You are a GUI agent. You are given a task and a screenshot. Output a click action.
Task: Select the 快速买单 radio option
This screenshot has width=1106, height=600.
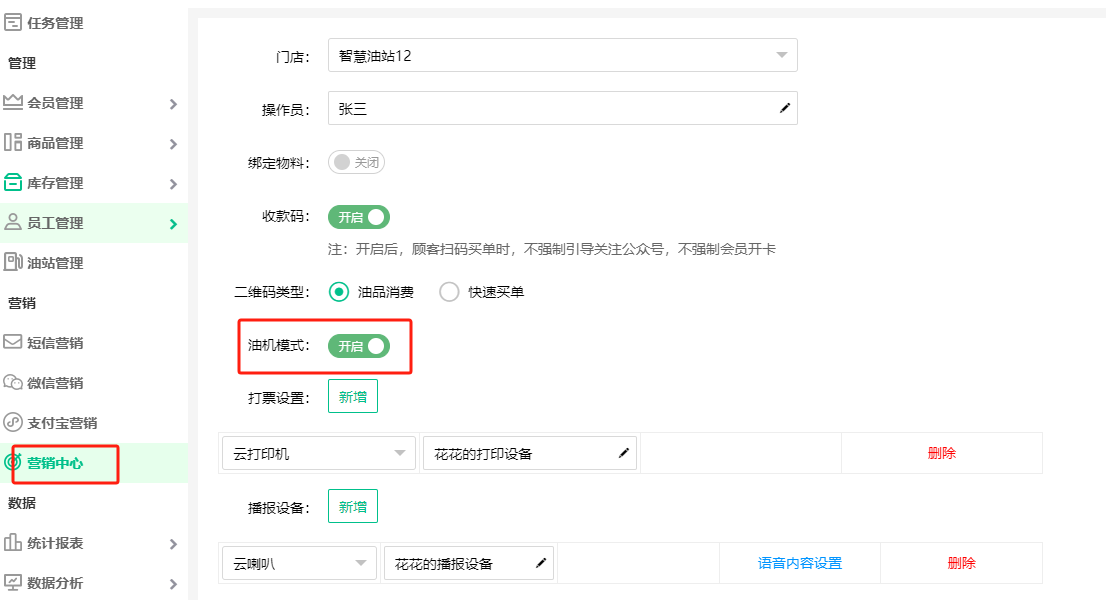pos(449,292)
